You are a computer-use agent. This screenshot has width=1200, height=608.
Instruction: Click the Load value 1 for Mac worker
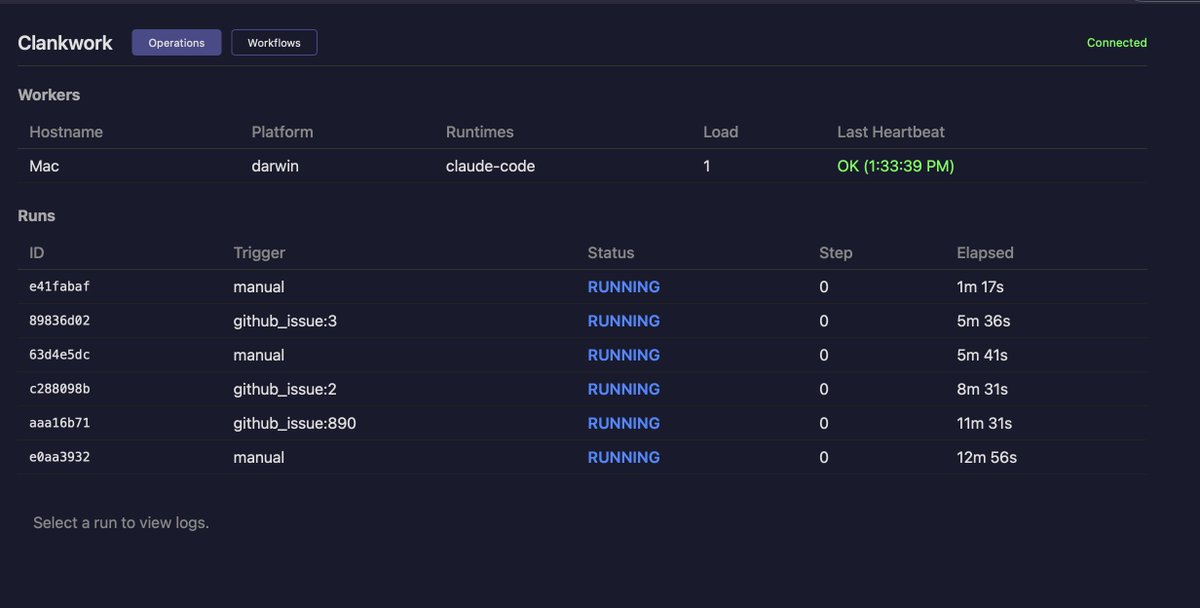(x=707, y=166)
